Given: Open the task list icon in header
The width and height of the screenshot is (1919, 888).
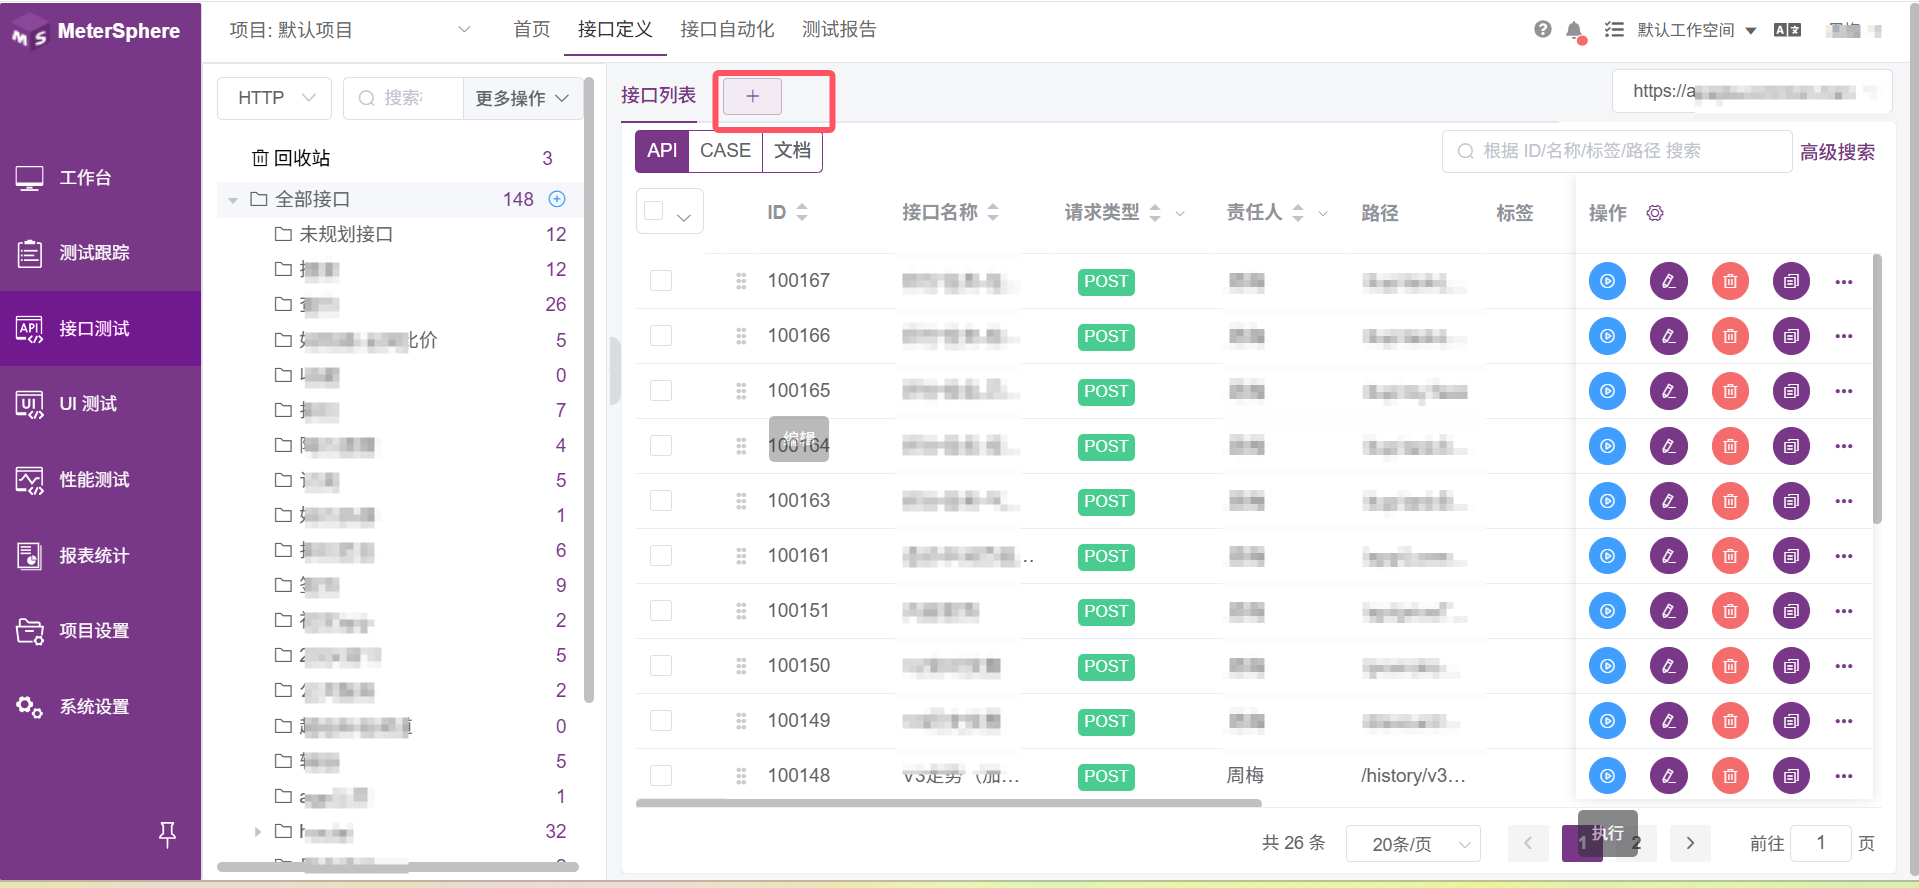Looking at the screenshot, I should pos(1614,30).
